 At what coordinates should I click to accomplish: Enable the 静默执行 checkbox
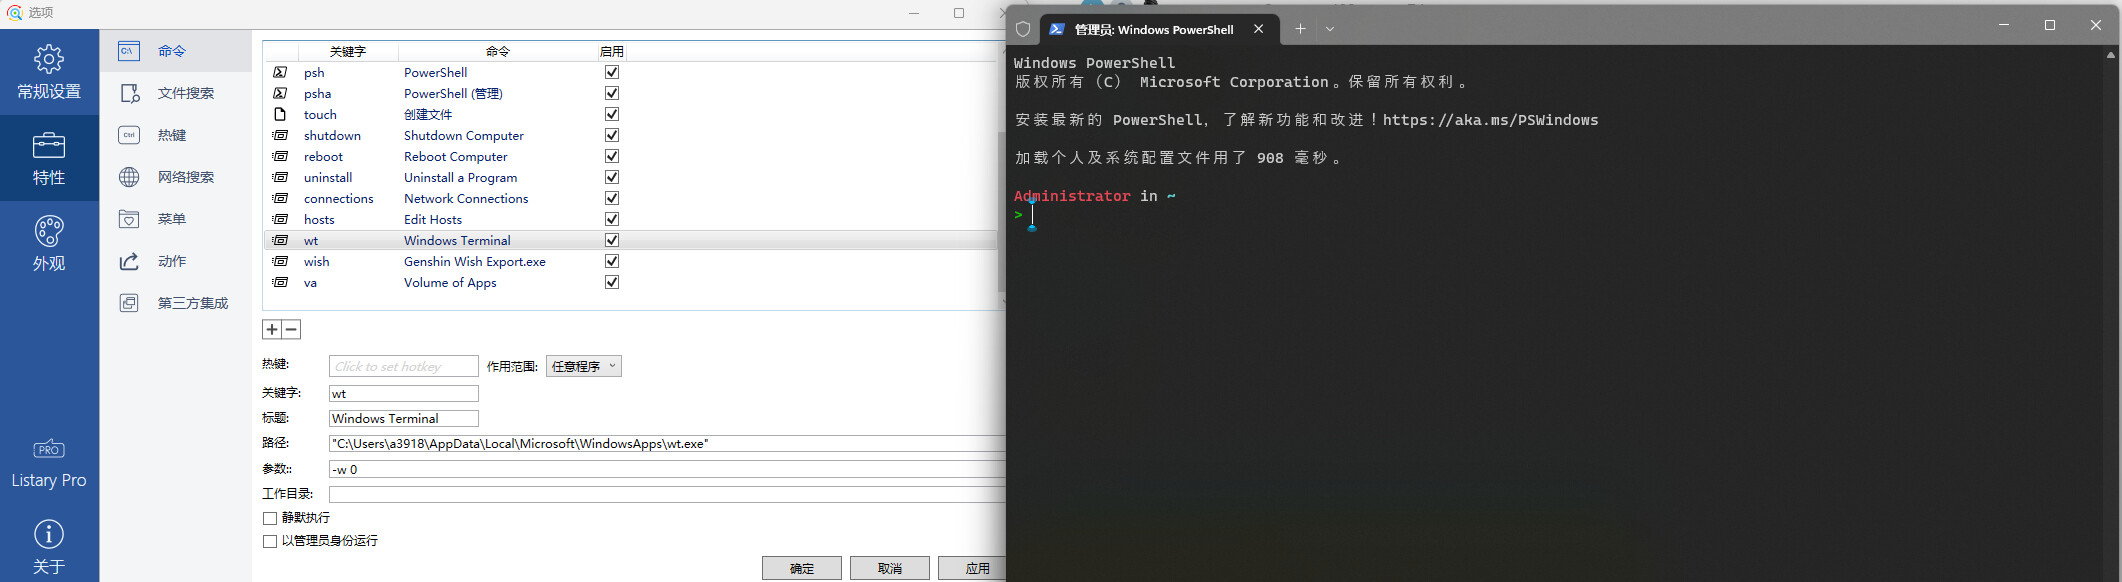(270, 518)
